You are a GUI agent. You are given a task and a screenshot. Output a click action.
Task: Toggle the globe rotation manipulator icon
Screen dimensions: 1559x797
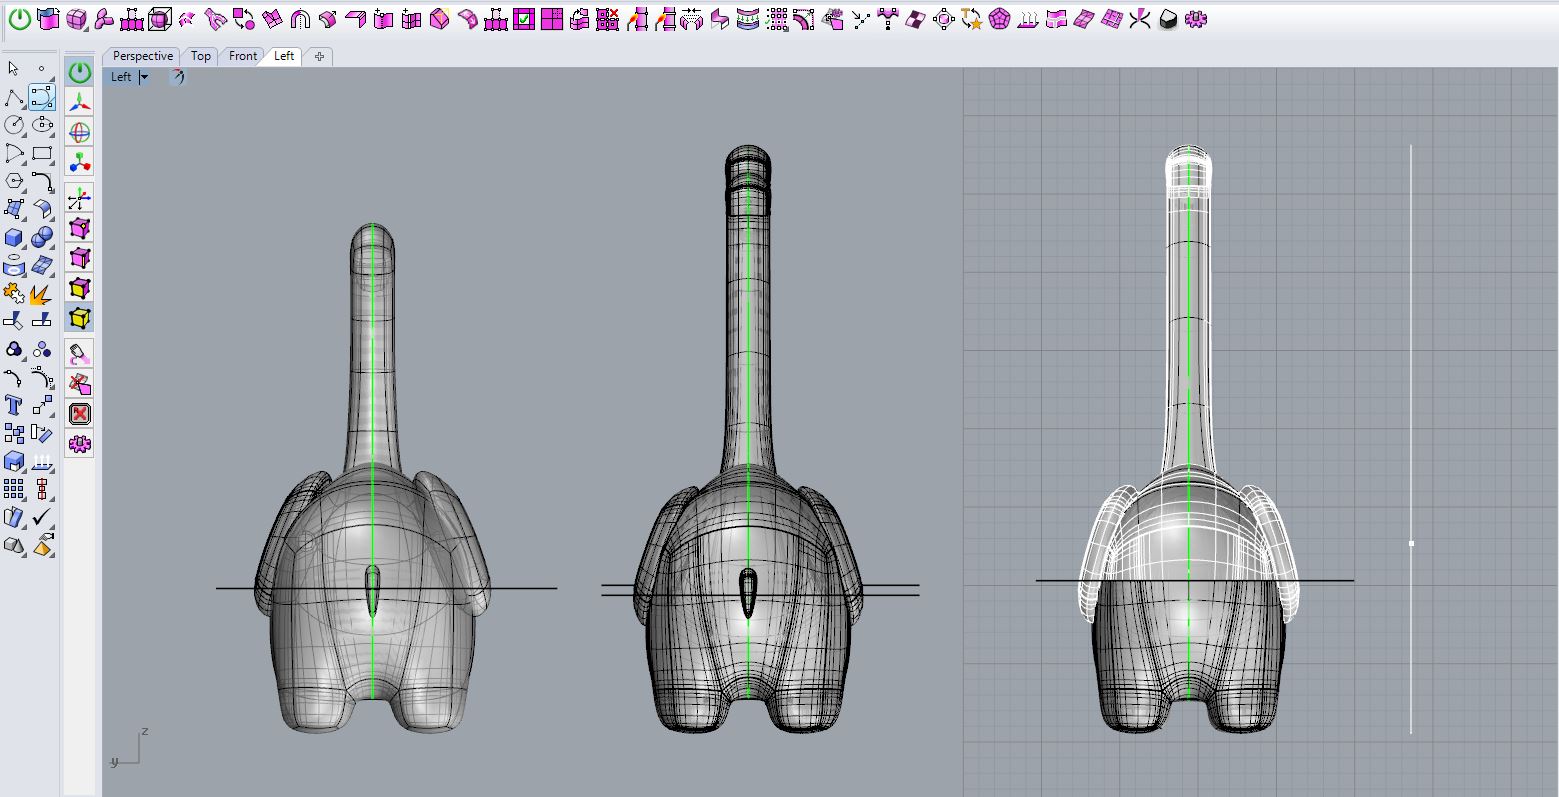tap(80, 132)
